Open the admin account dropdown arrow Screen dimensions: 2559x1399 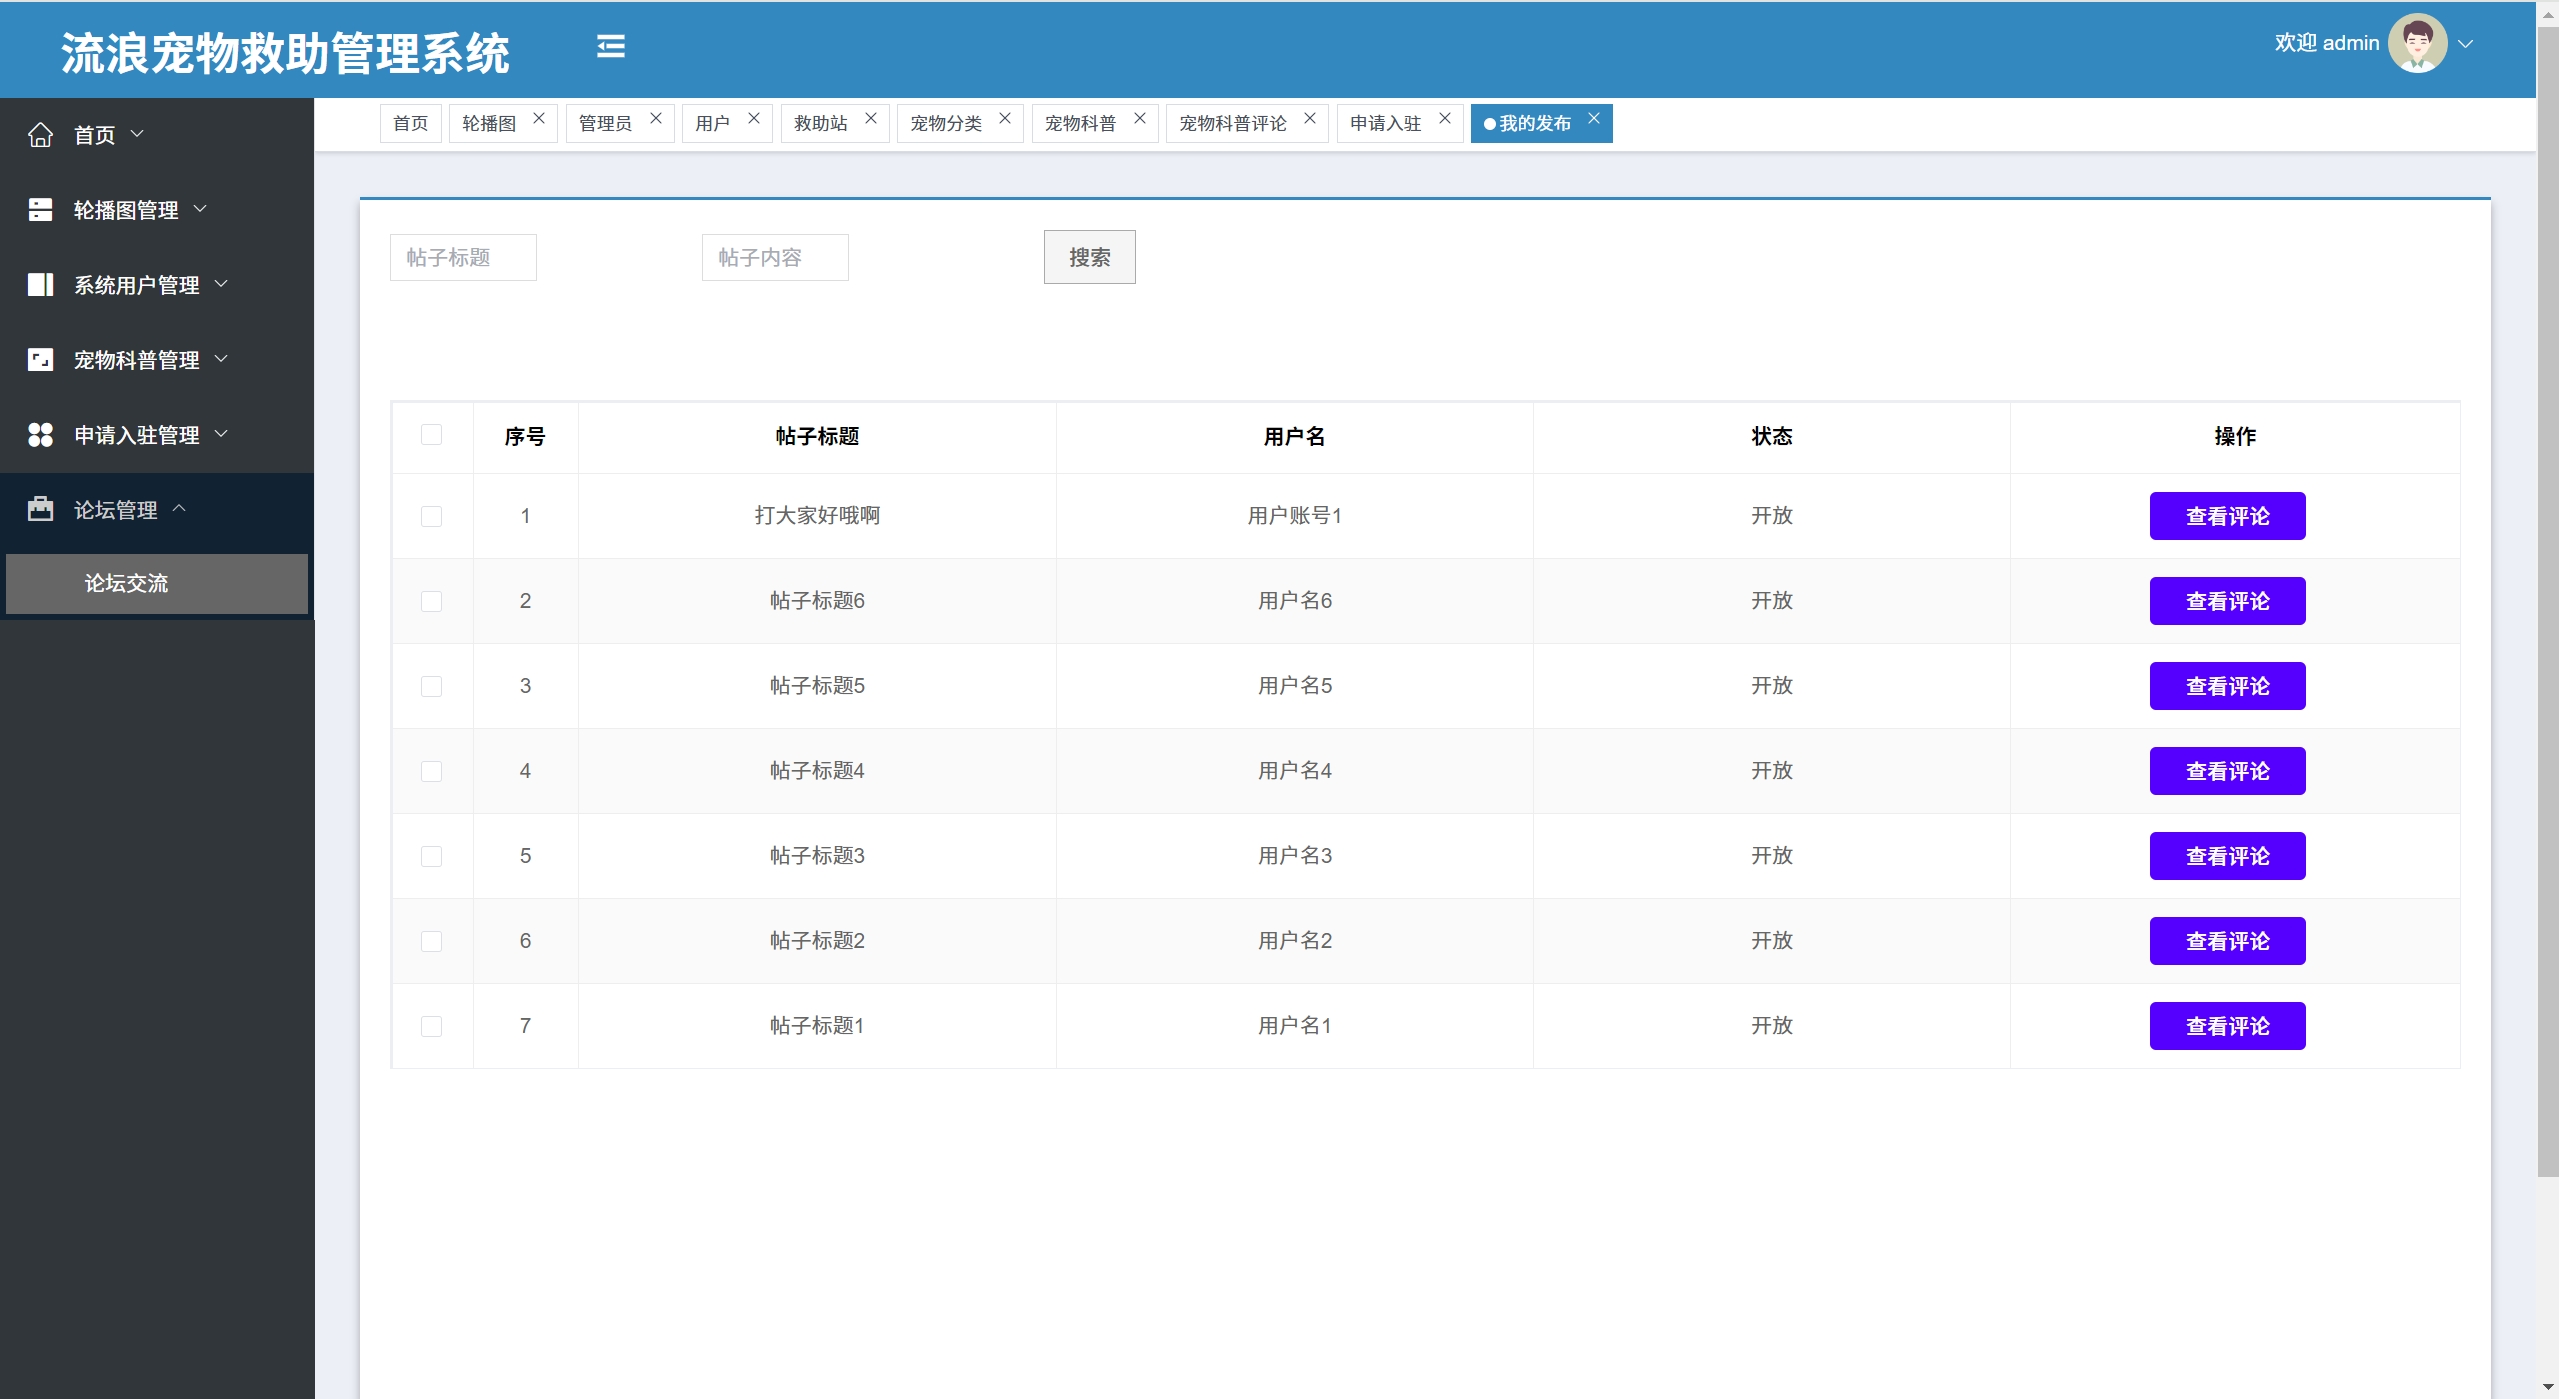click(x=2466, y=44)
